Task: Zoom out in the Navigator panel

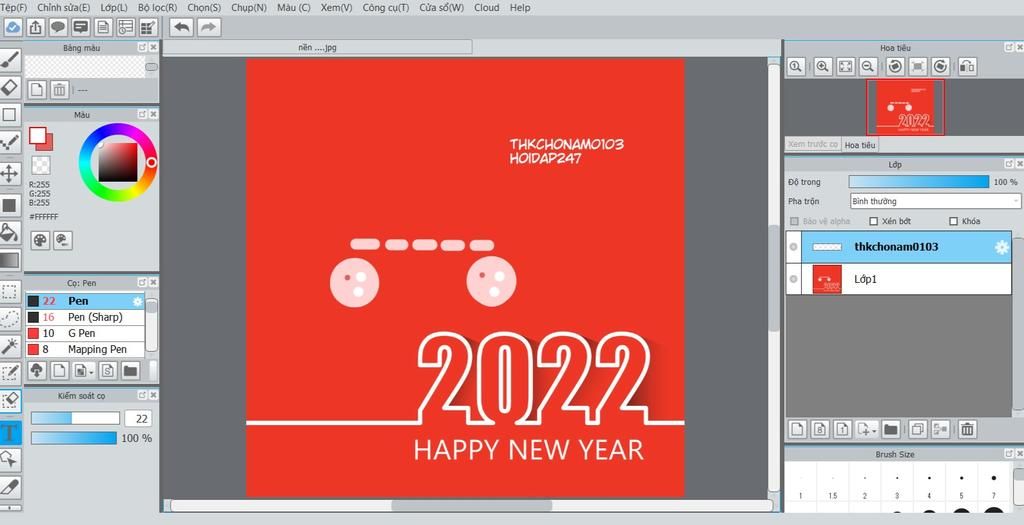Action: (x=867, y=66)
